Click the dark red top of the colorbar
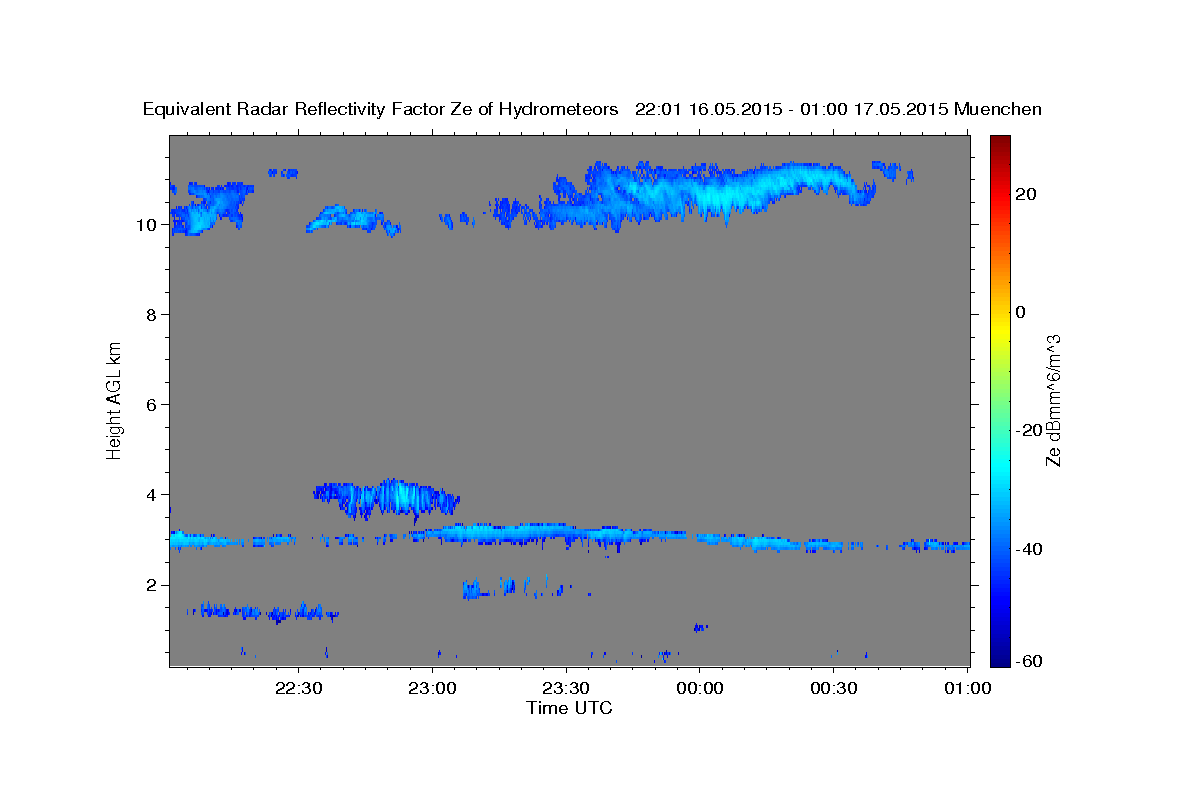The image size is (1200, 800). (1000, 142)
